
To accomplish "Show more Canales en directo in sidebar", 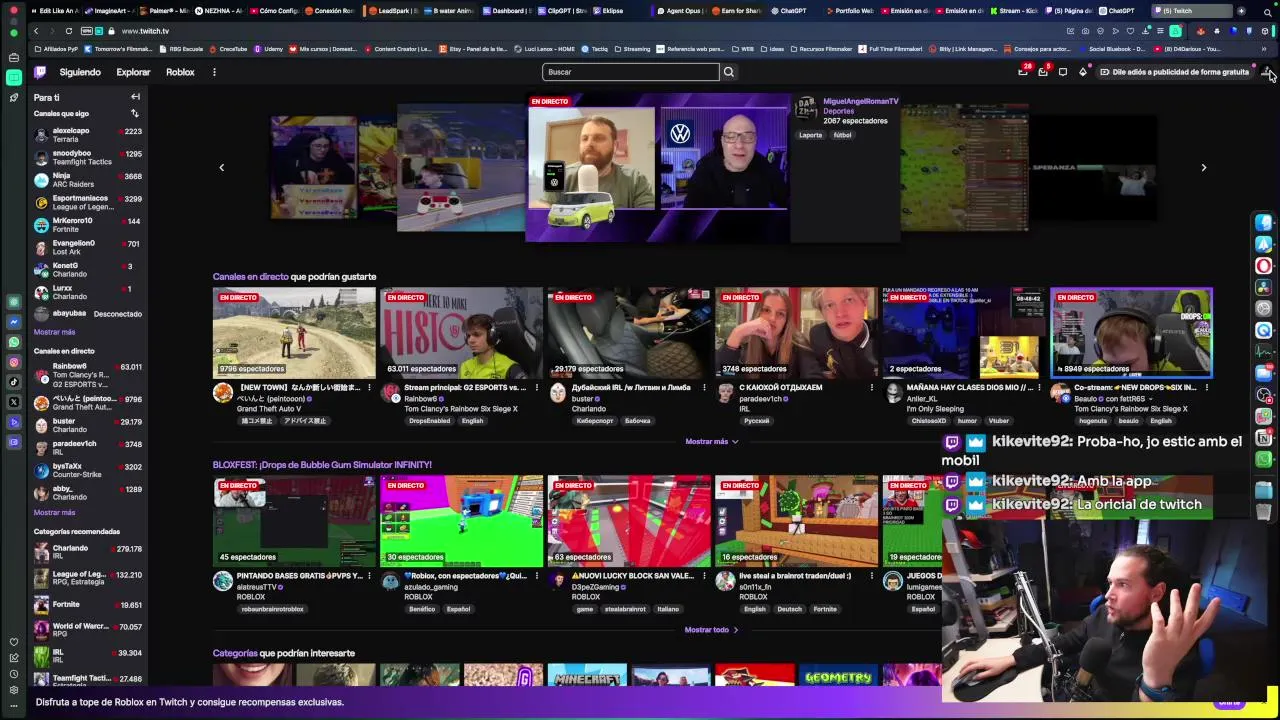I will pos(54,513).
